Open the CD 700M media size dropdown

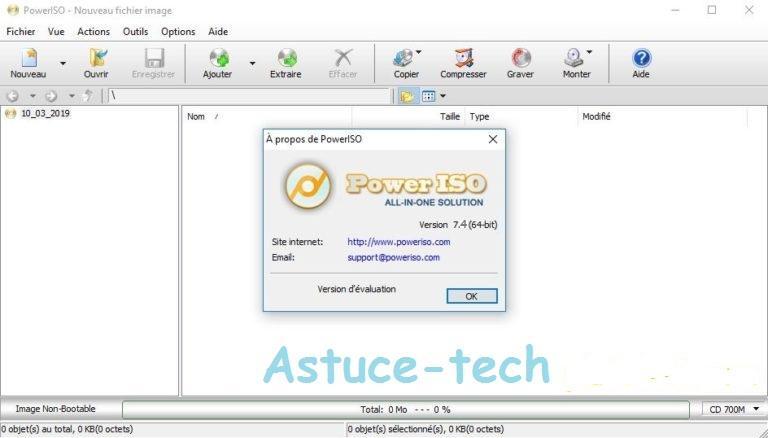tap(734, 409)
